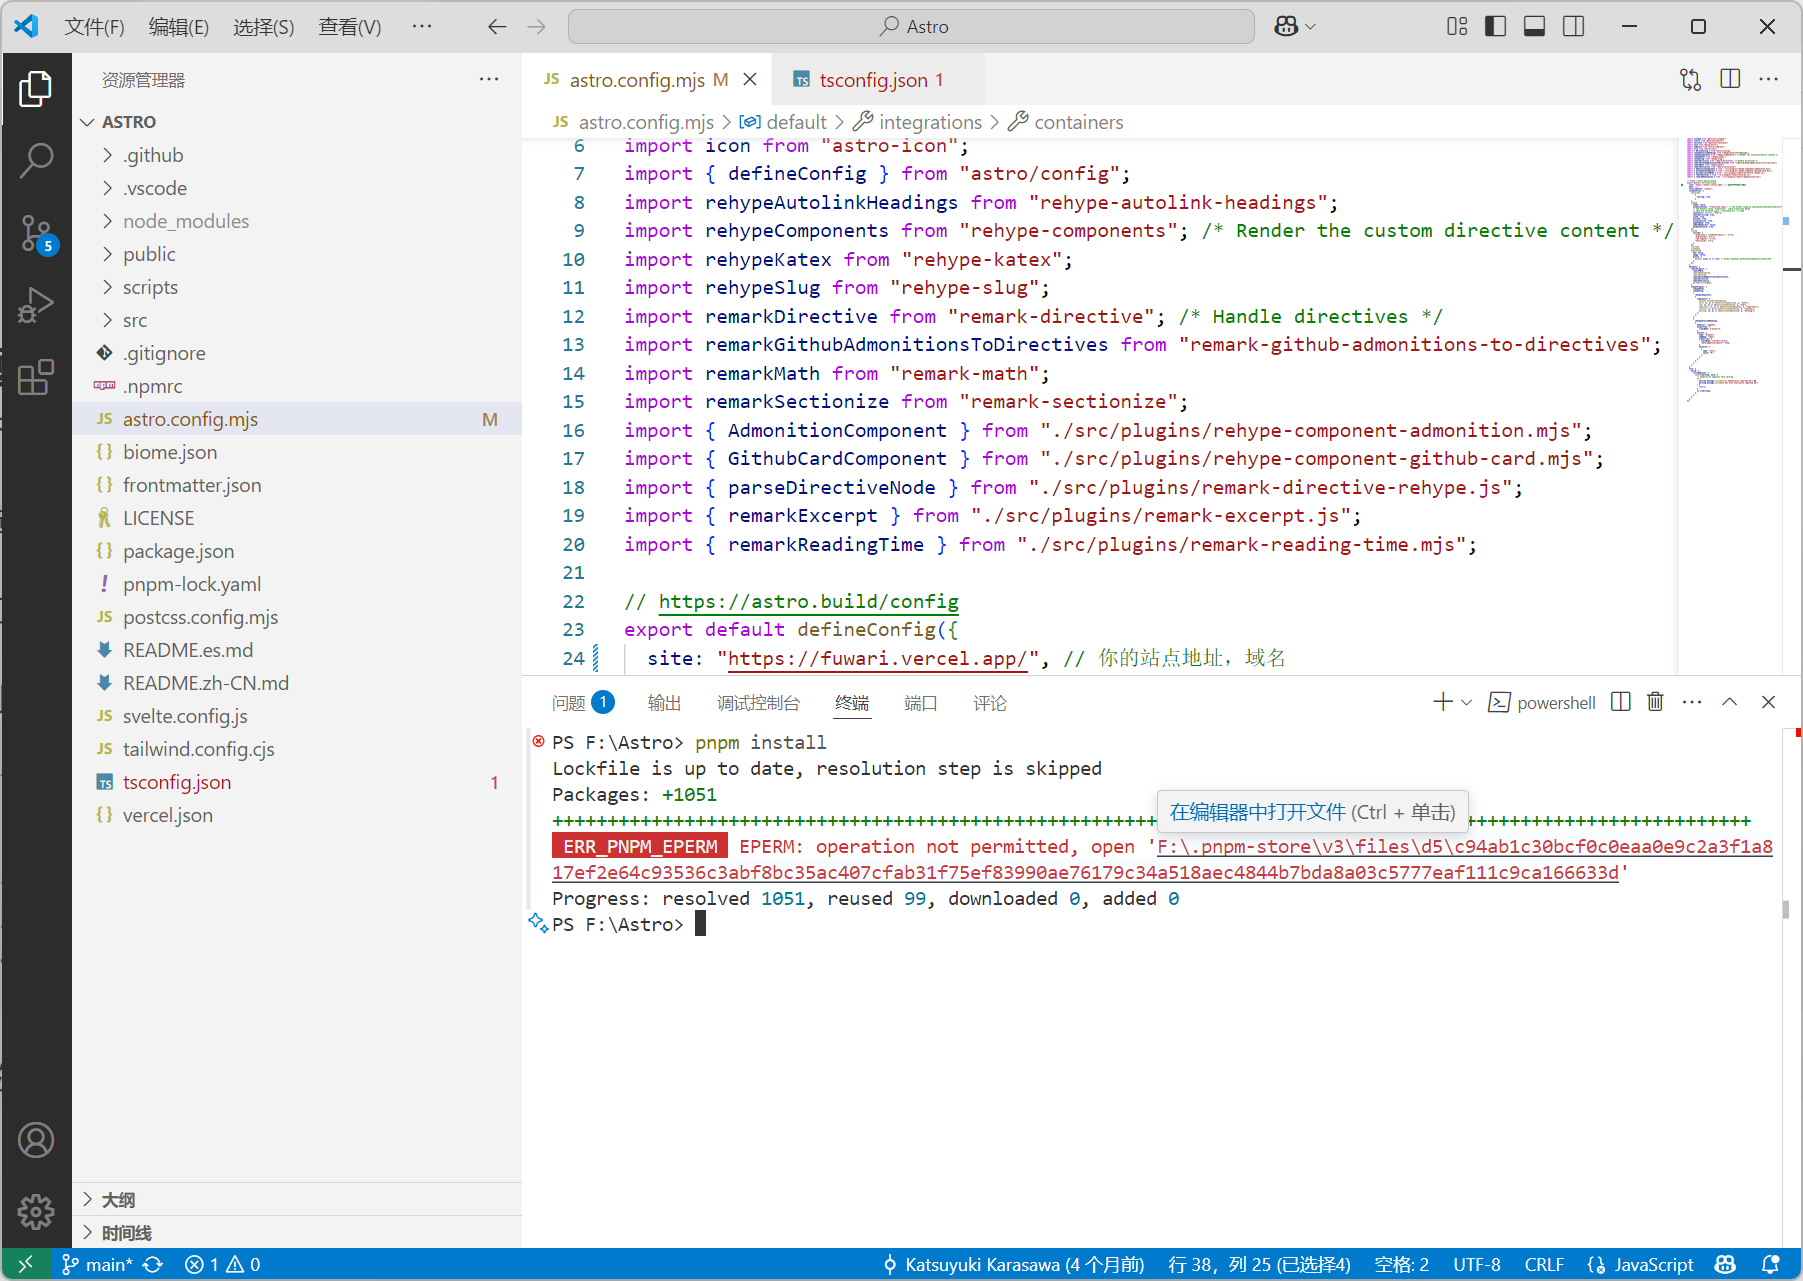Expand the scripts folder
1803x1281 pixels.
click(x=297, y=287)
